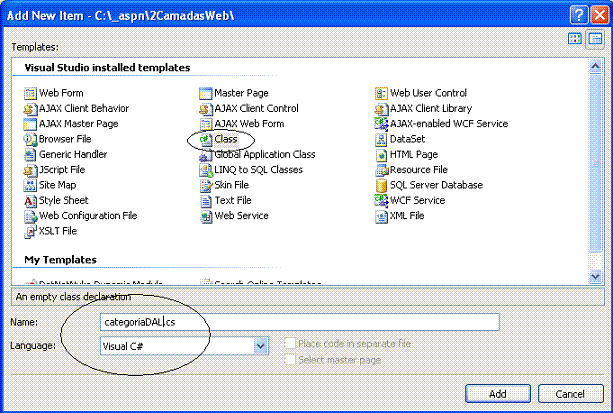Select the C# Class template icon

click(206, 139)
